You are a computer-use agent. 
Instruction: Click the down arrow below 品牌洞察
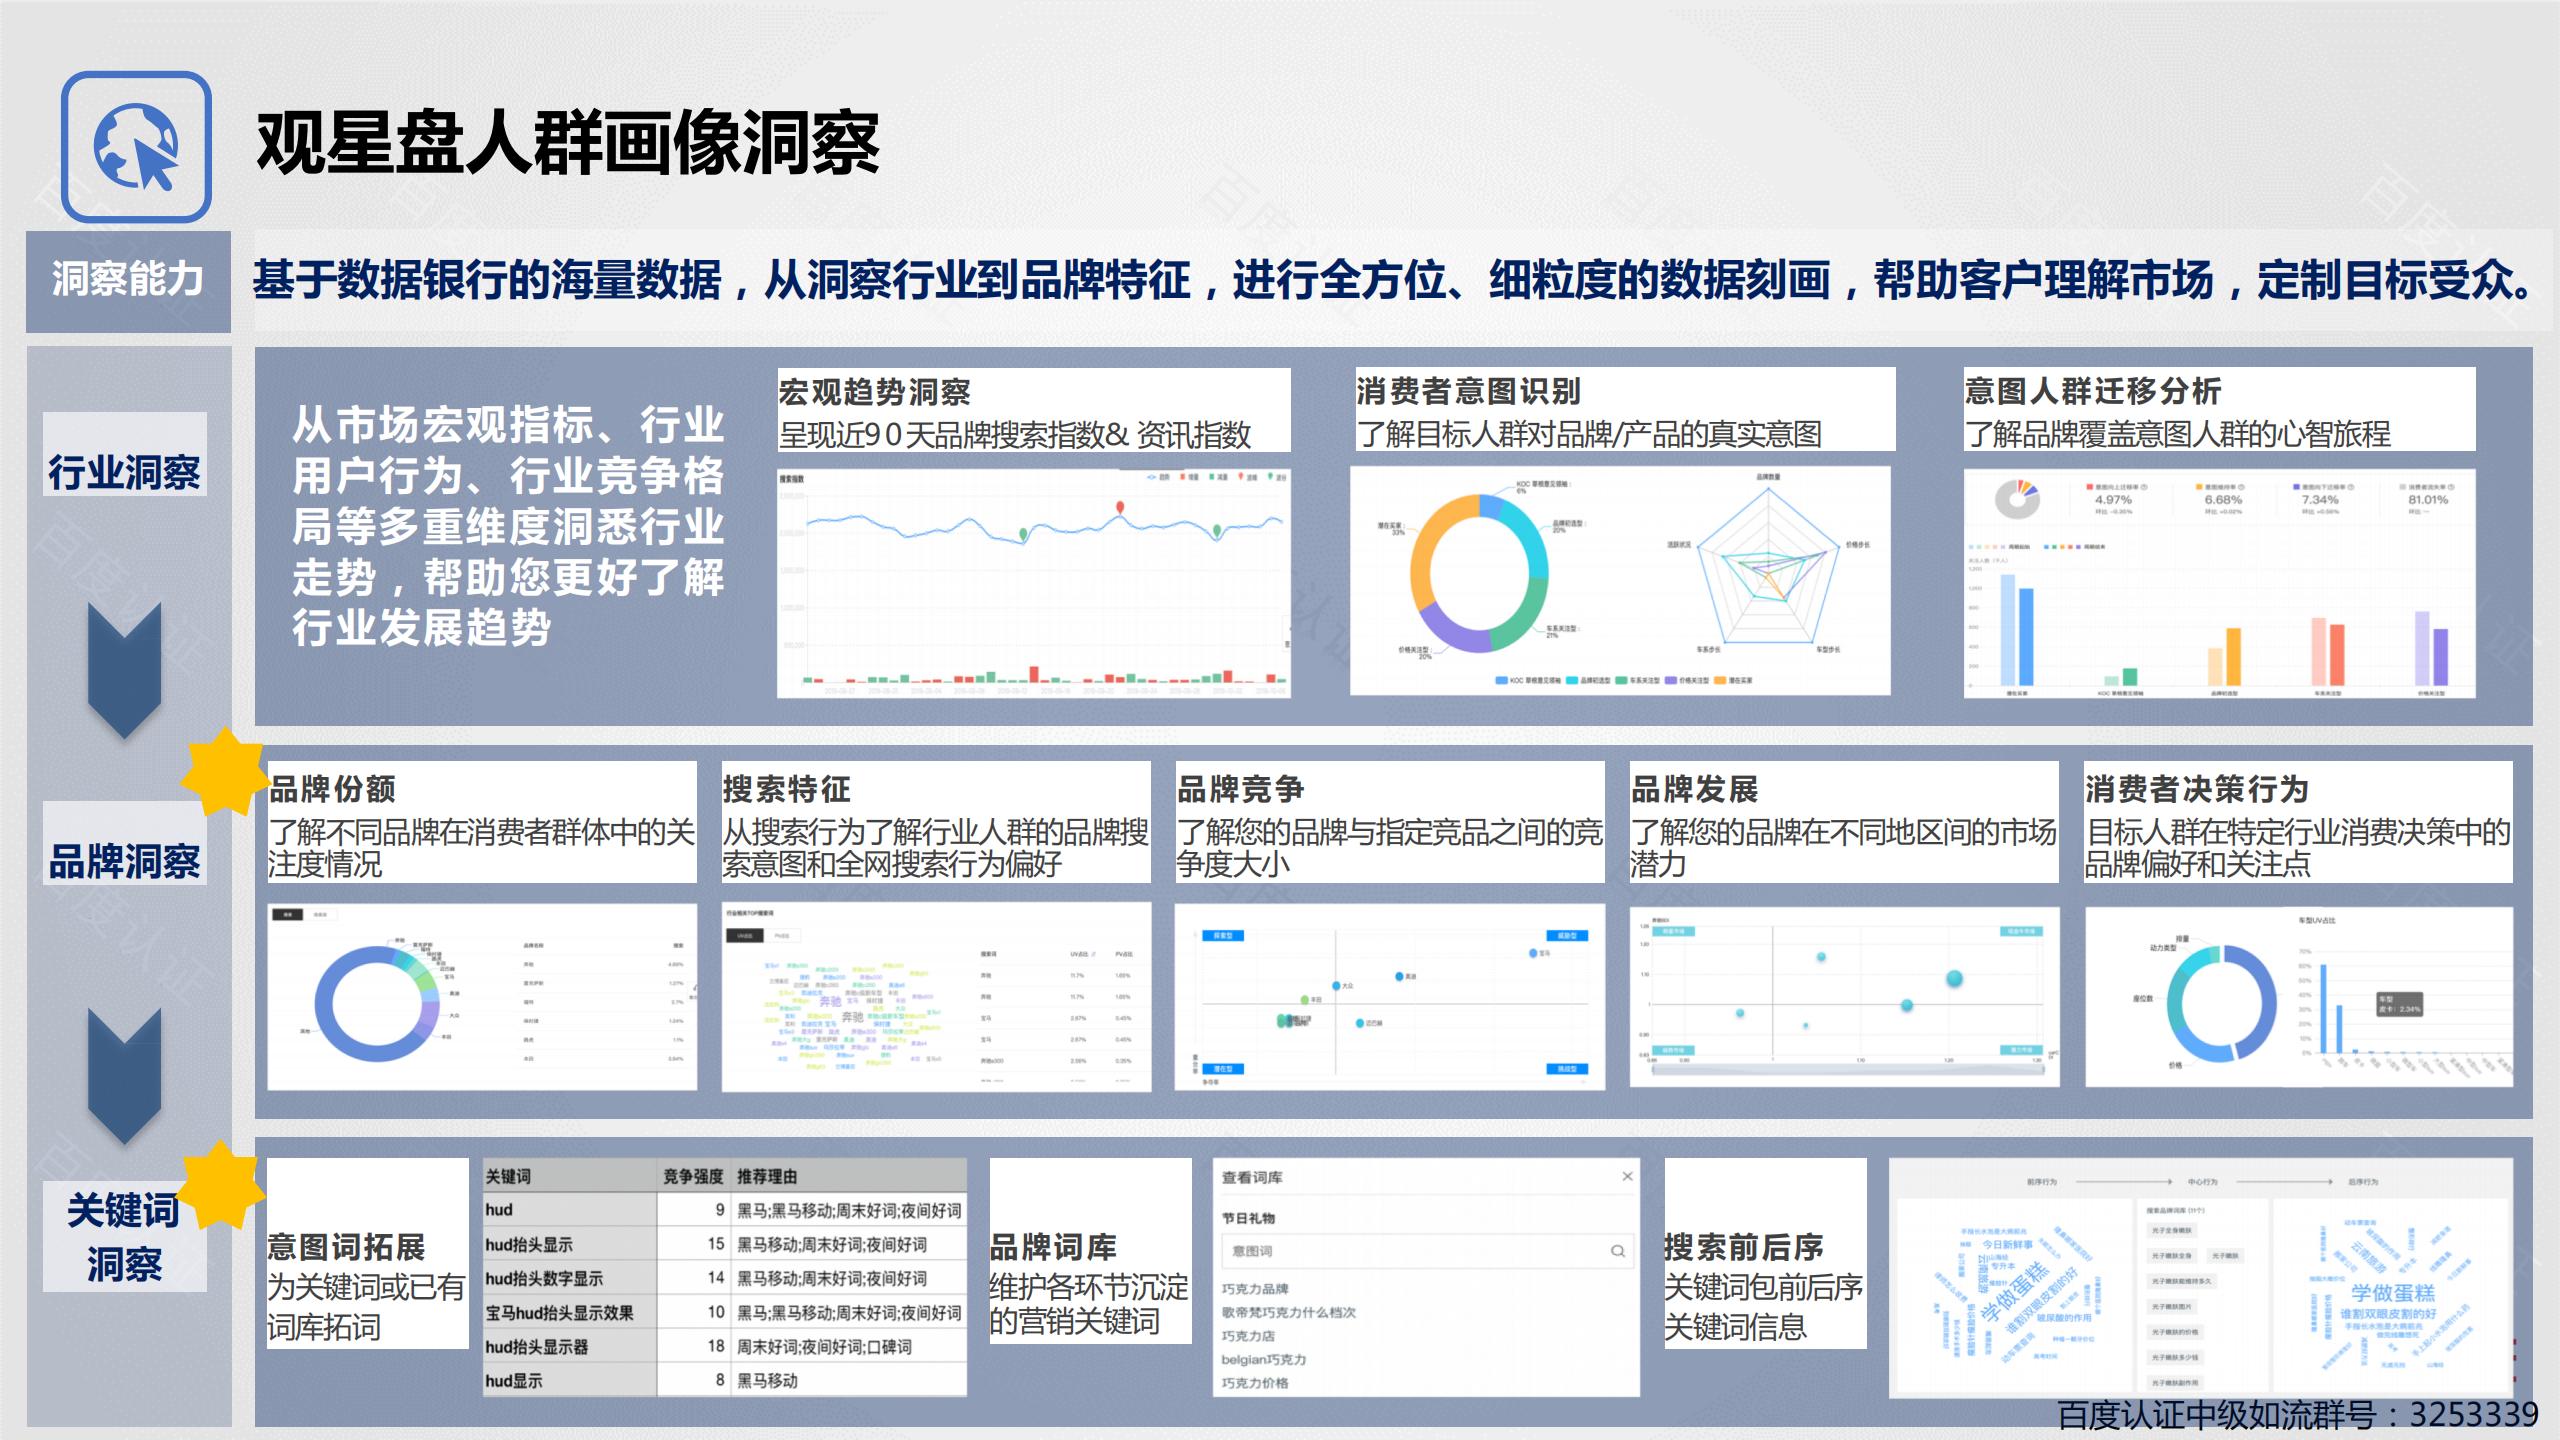coord(124,1077)
